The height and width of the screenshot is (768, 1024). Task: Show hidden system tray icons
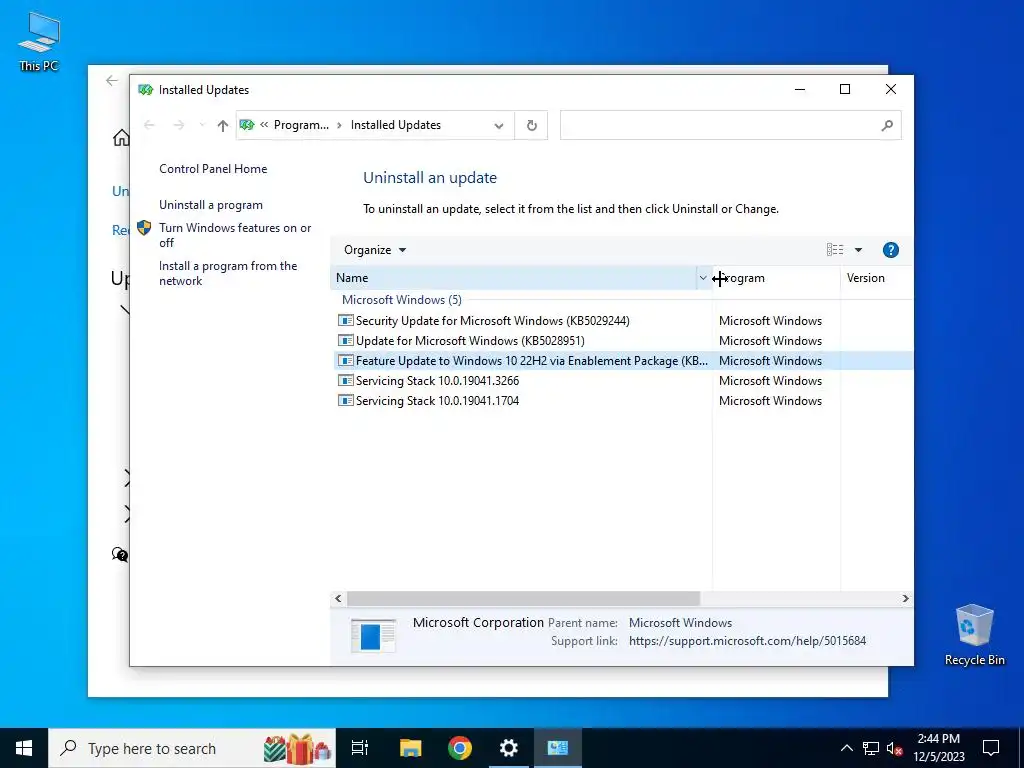pyautogui.click(x=846, y=748)
